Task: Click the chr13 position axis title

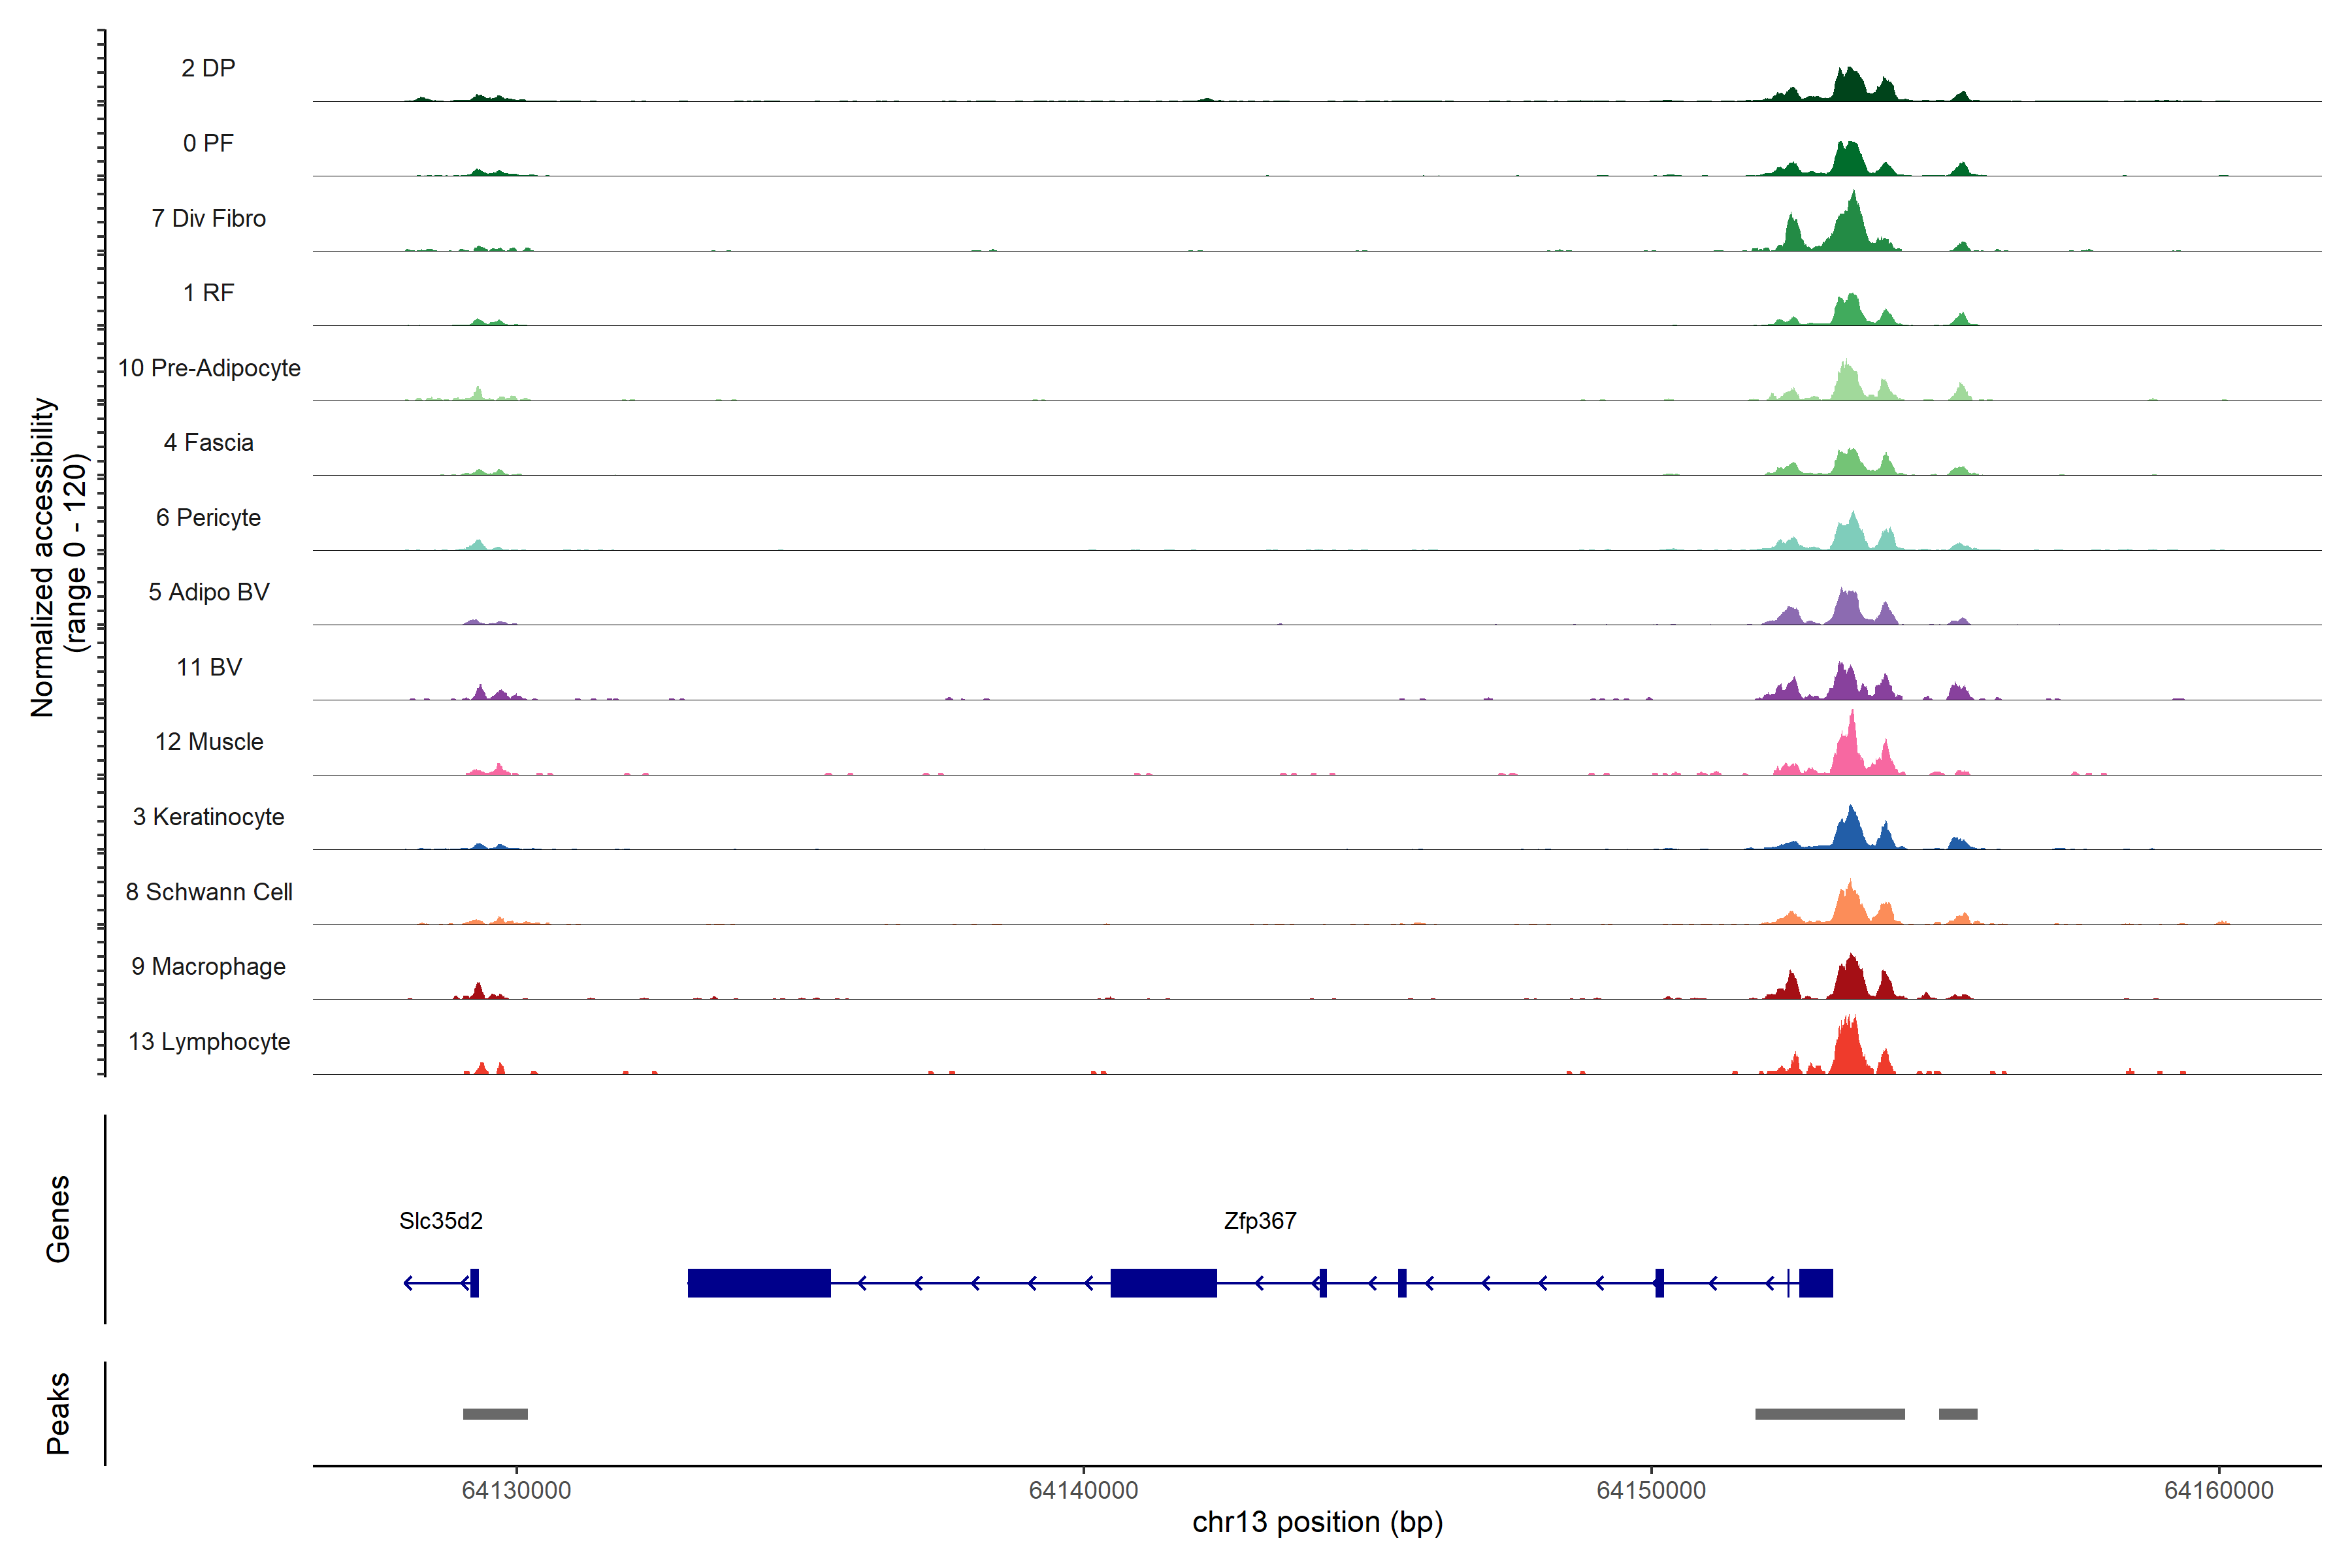Action: pyautogui.click(x=1317, y=1521)
